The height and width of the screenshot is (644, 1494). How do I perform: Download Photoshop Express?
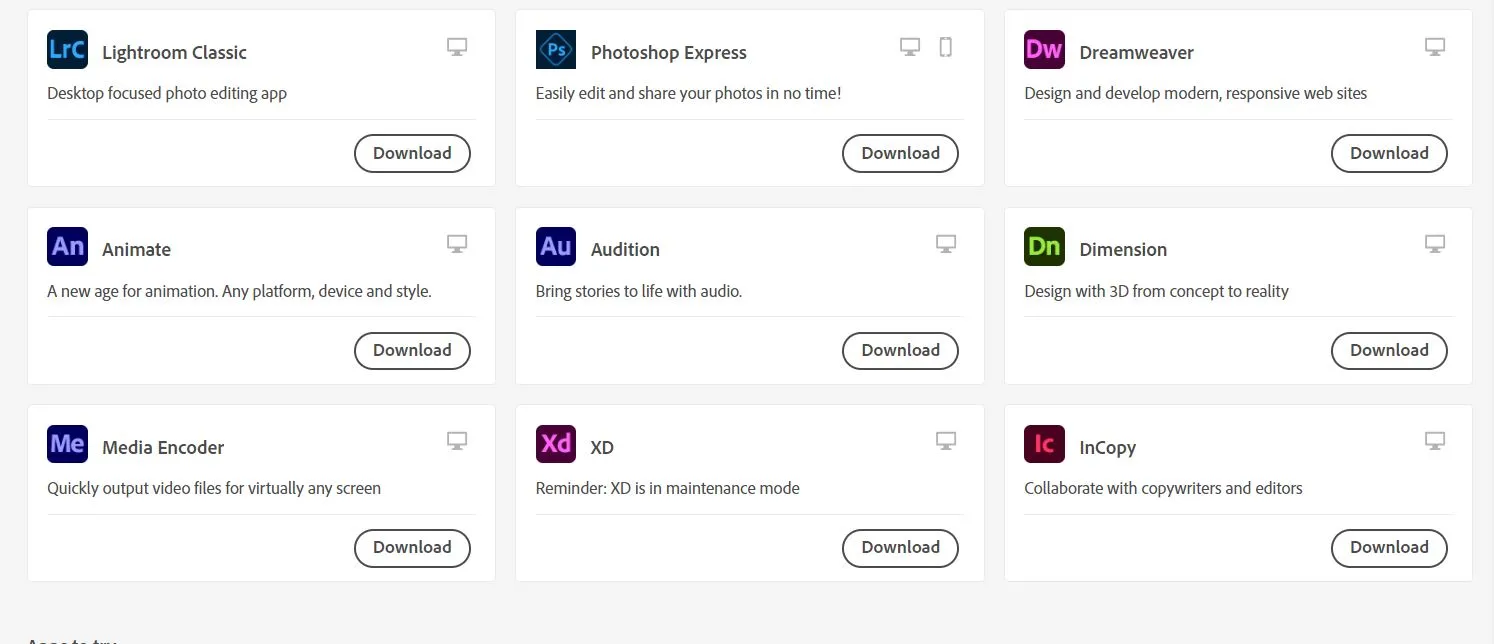[x=900, y=153]
